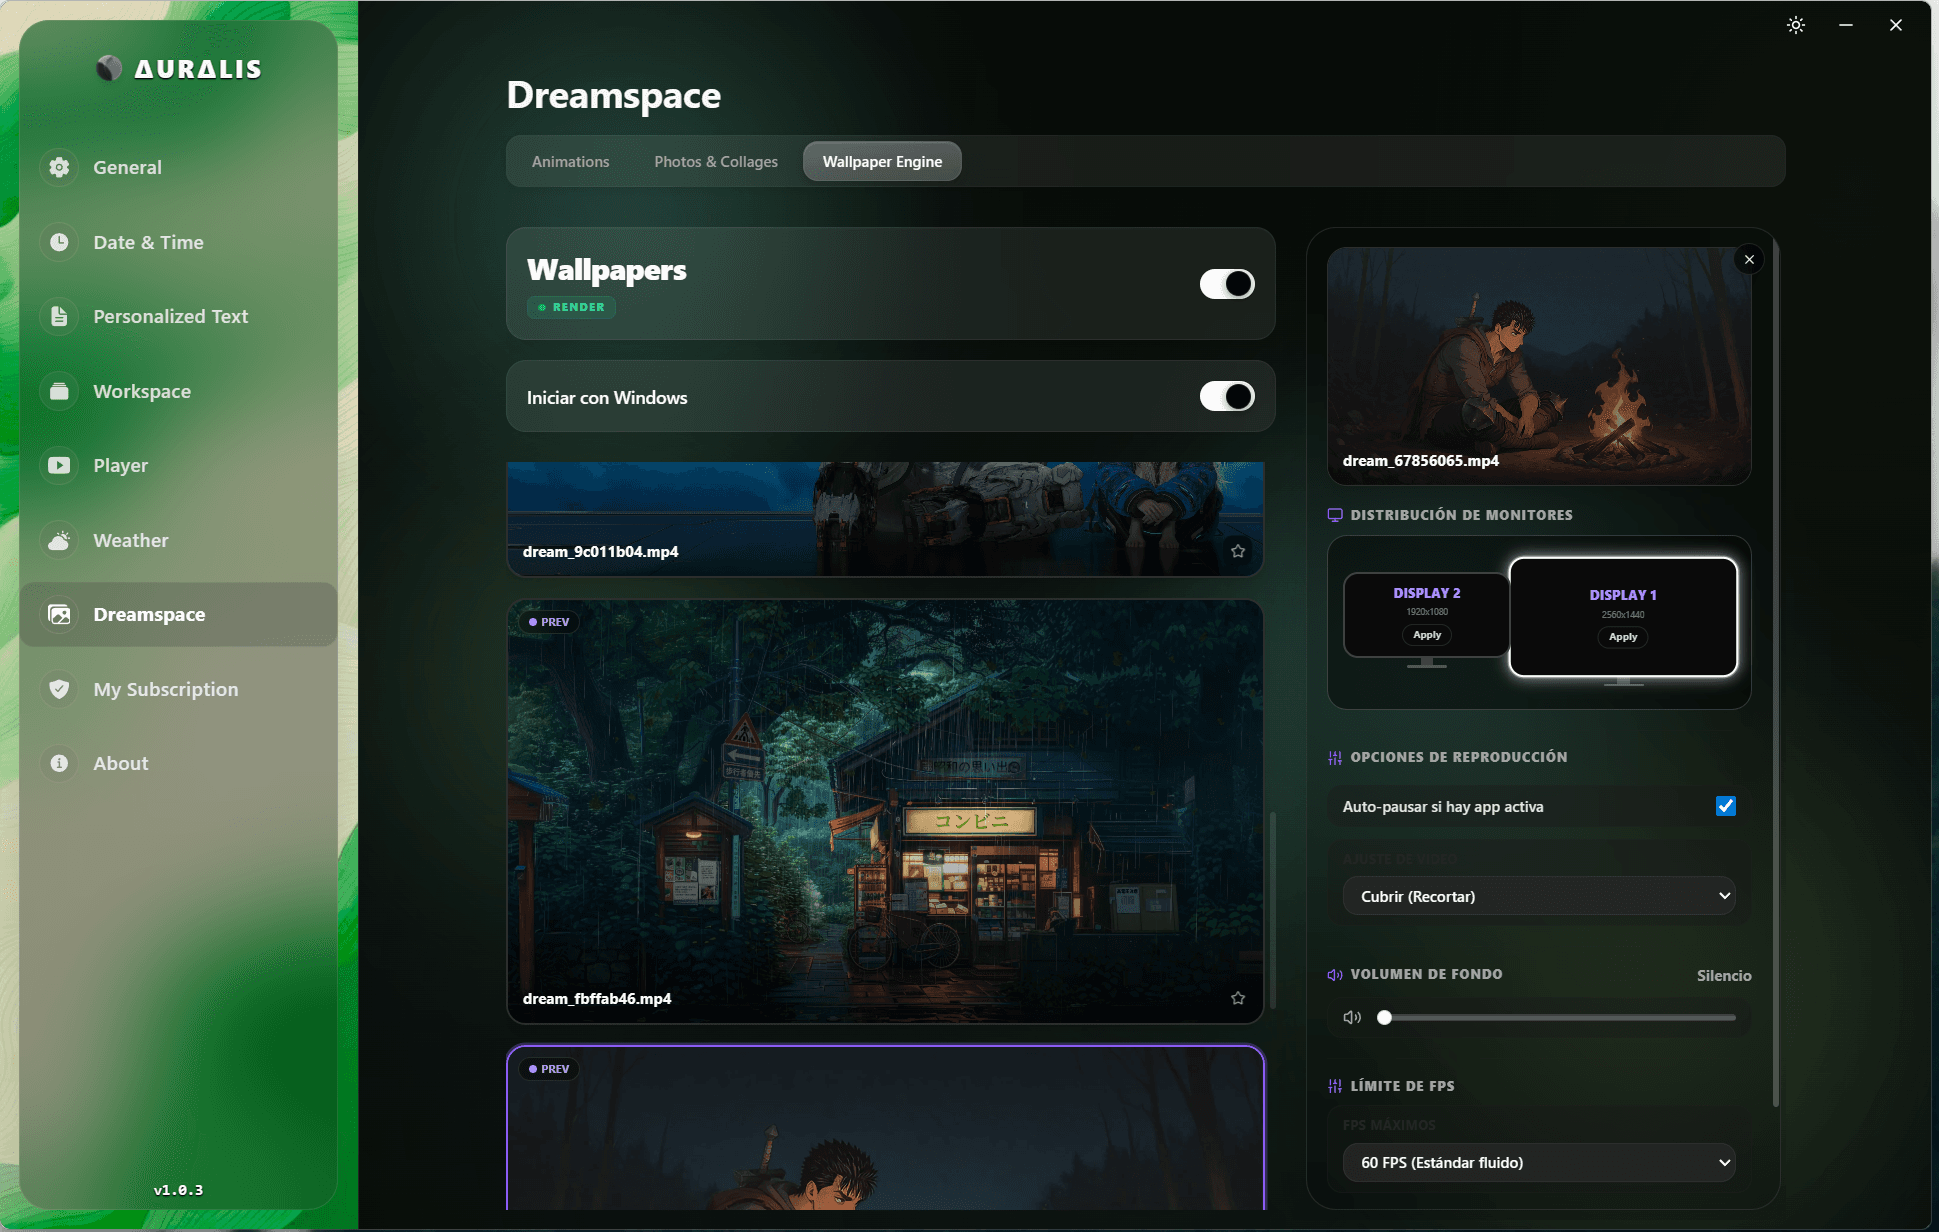Click the About info icon
Image resolution: width=1939 pixels, height=1232 pixels.
[x=60, y=763]
